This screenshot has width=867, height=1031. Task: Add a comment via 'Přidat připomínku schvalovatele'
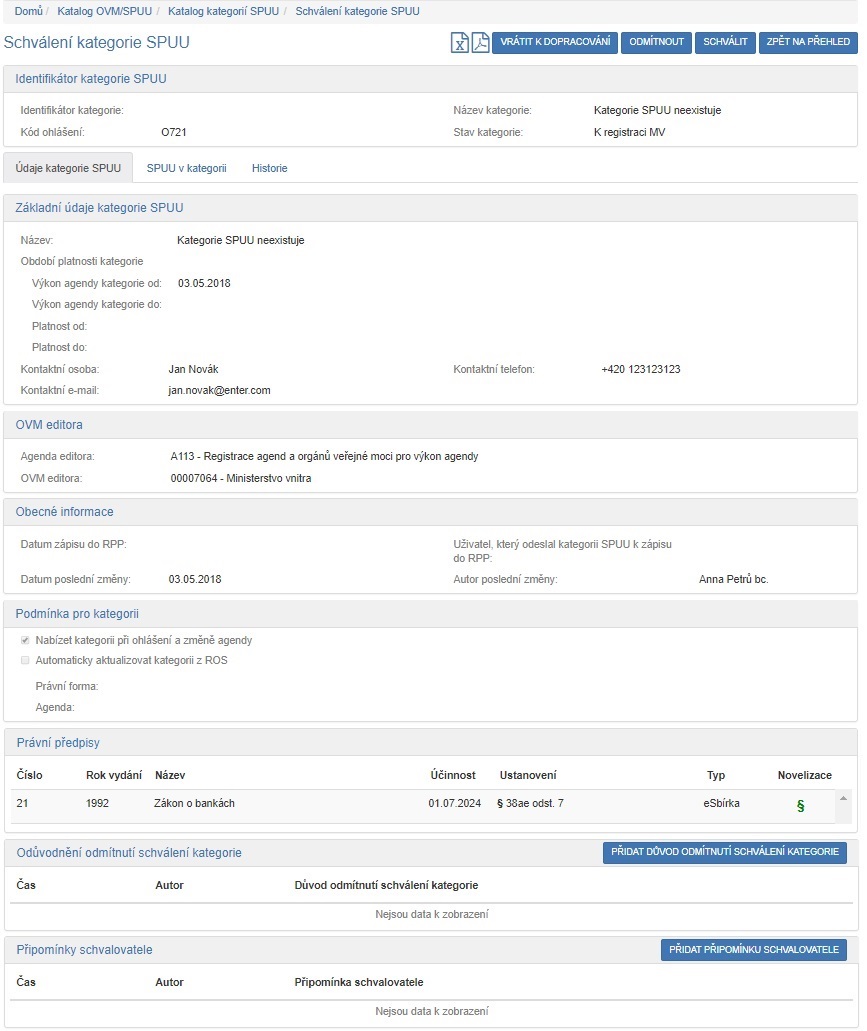coord(754,949)
